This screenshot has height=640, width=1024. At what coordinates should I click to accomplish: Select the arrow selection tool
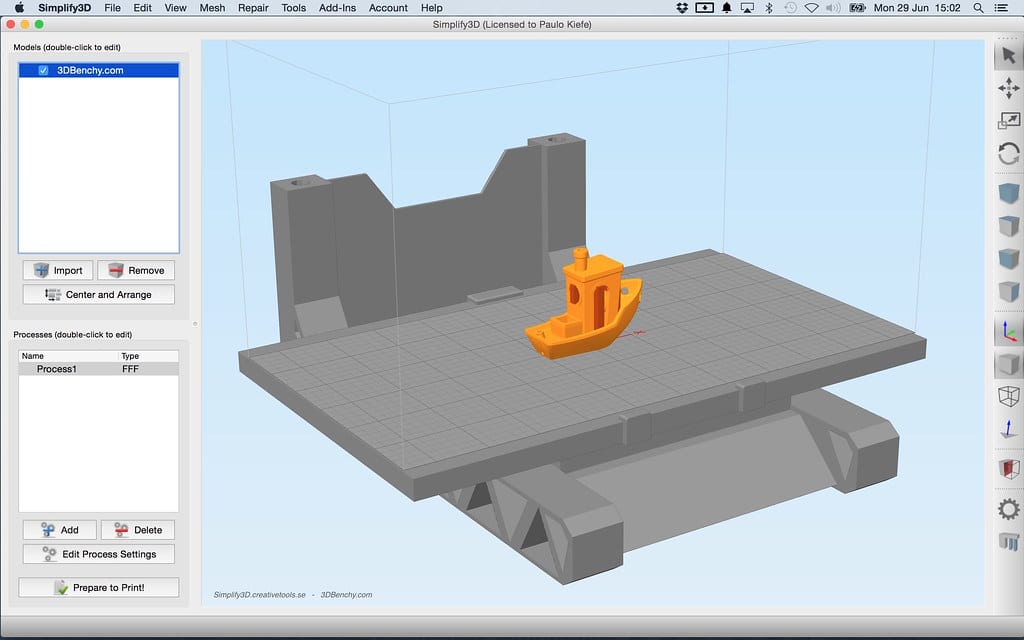(x=1009, y=56)
